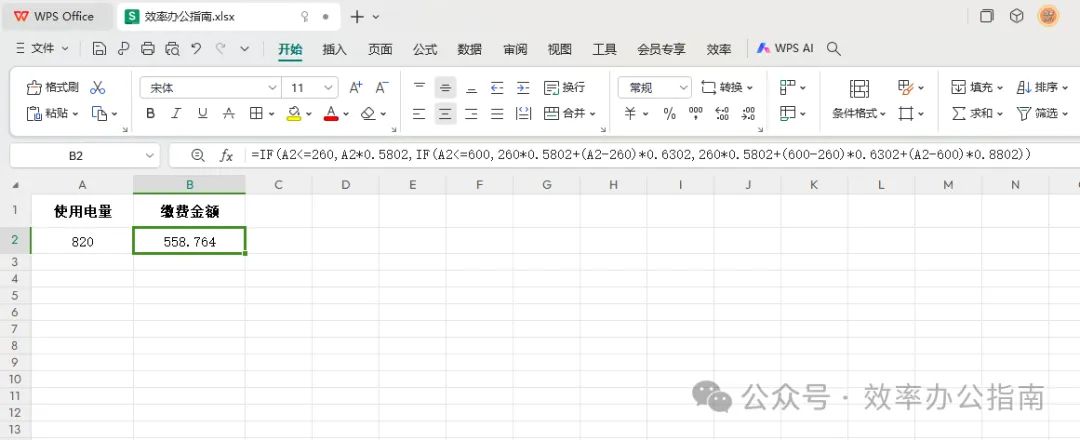Toggle Bold formatting

coord(150,114)
